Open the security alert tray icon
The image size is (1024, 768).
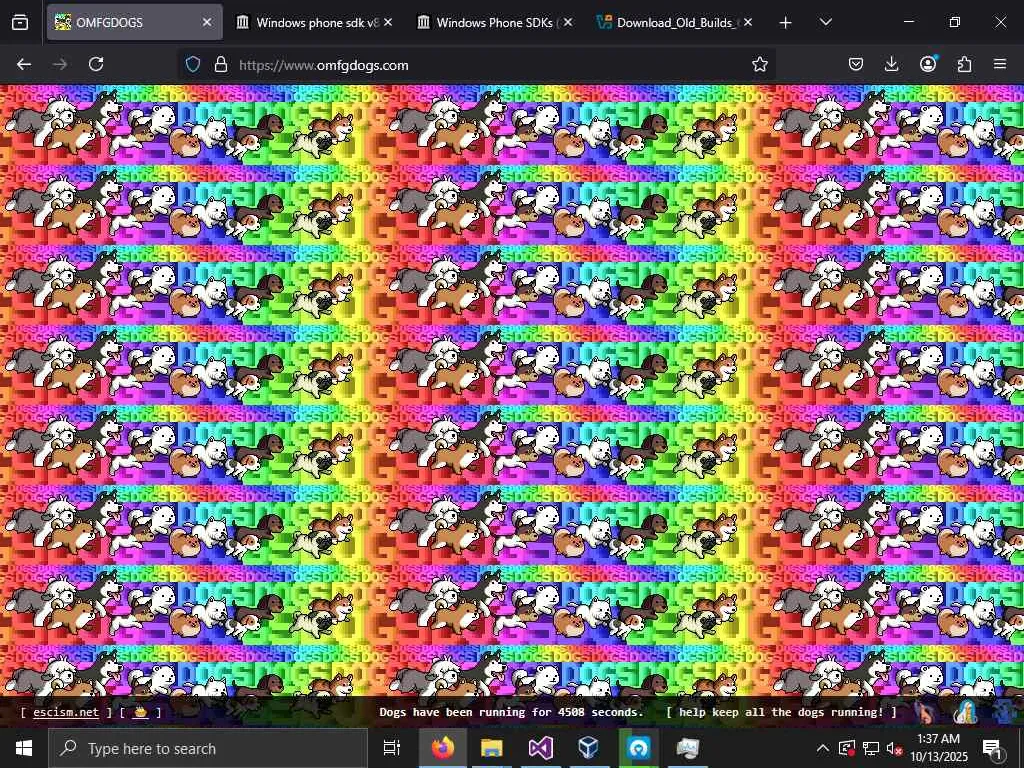pos(847,748)
